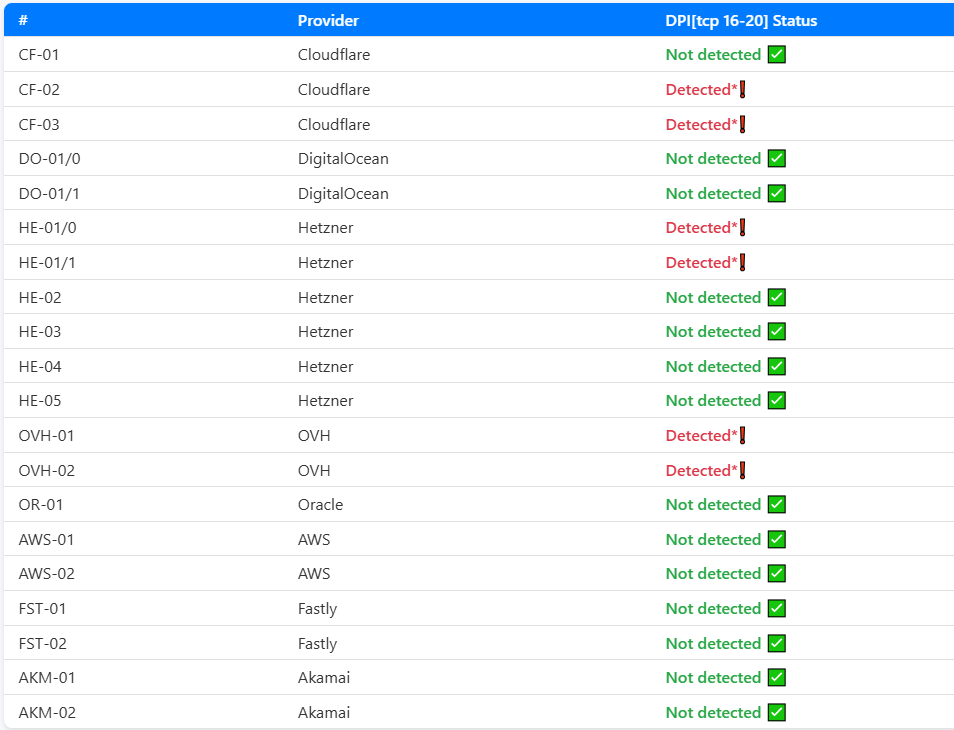Click the green checkmark icon for DO-01/1
Image resolution: width=954 pixels, height=730 pixels.
tap(777, 194)
